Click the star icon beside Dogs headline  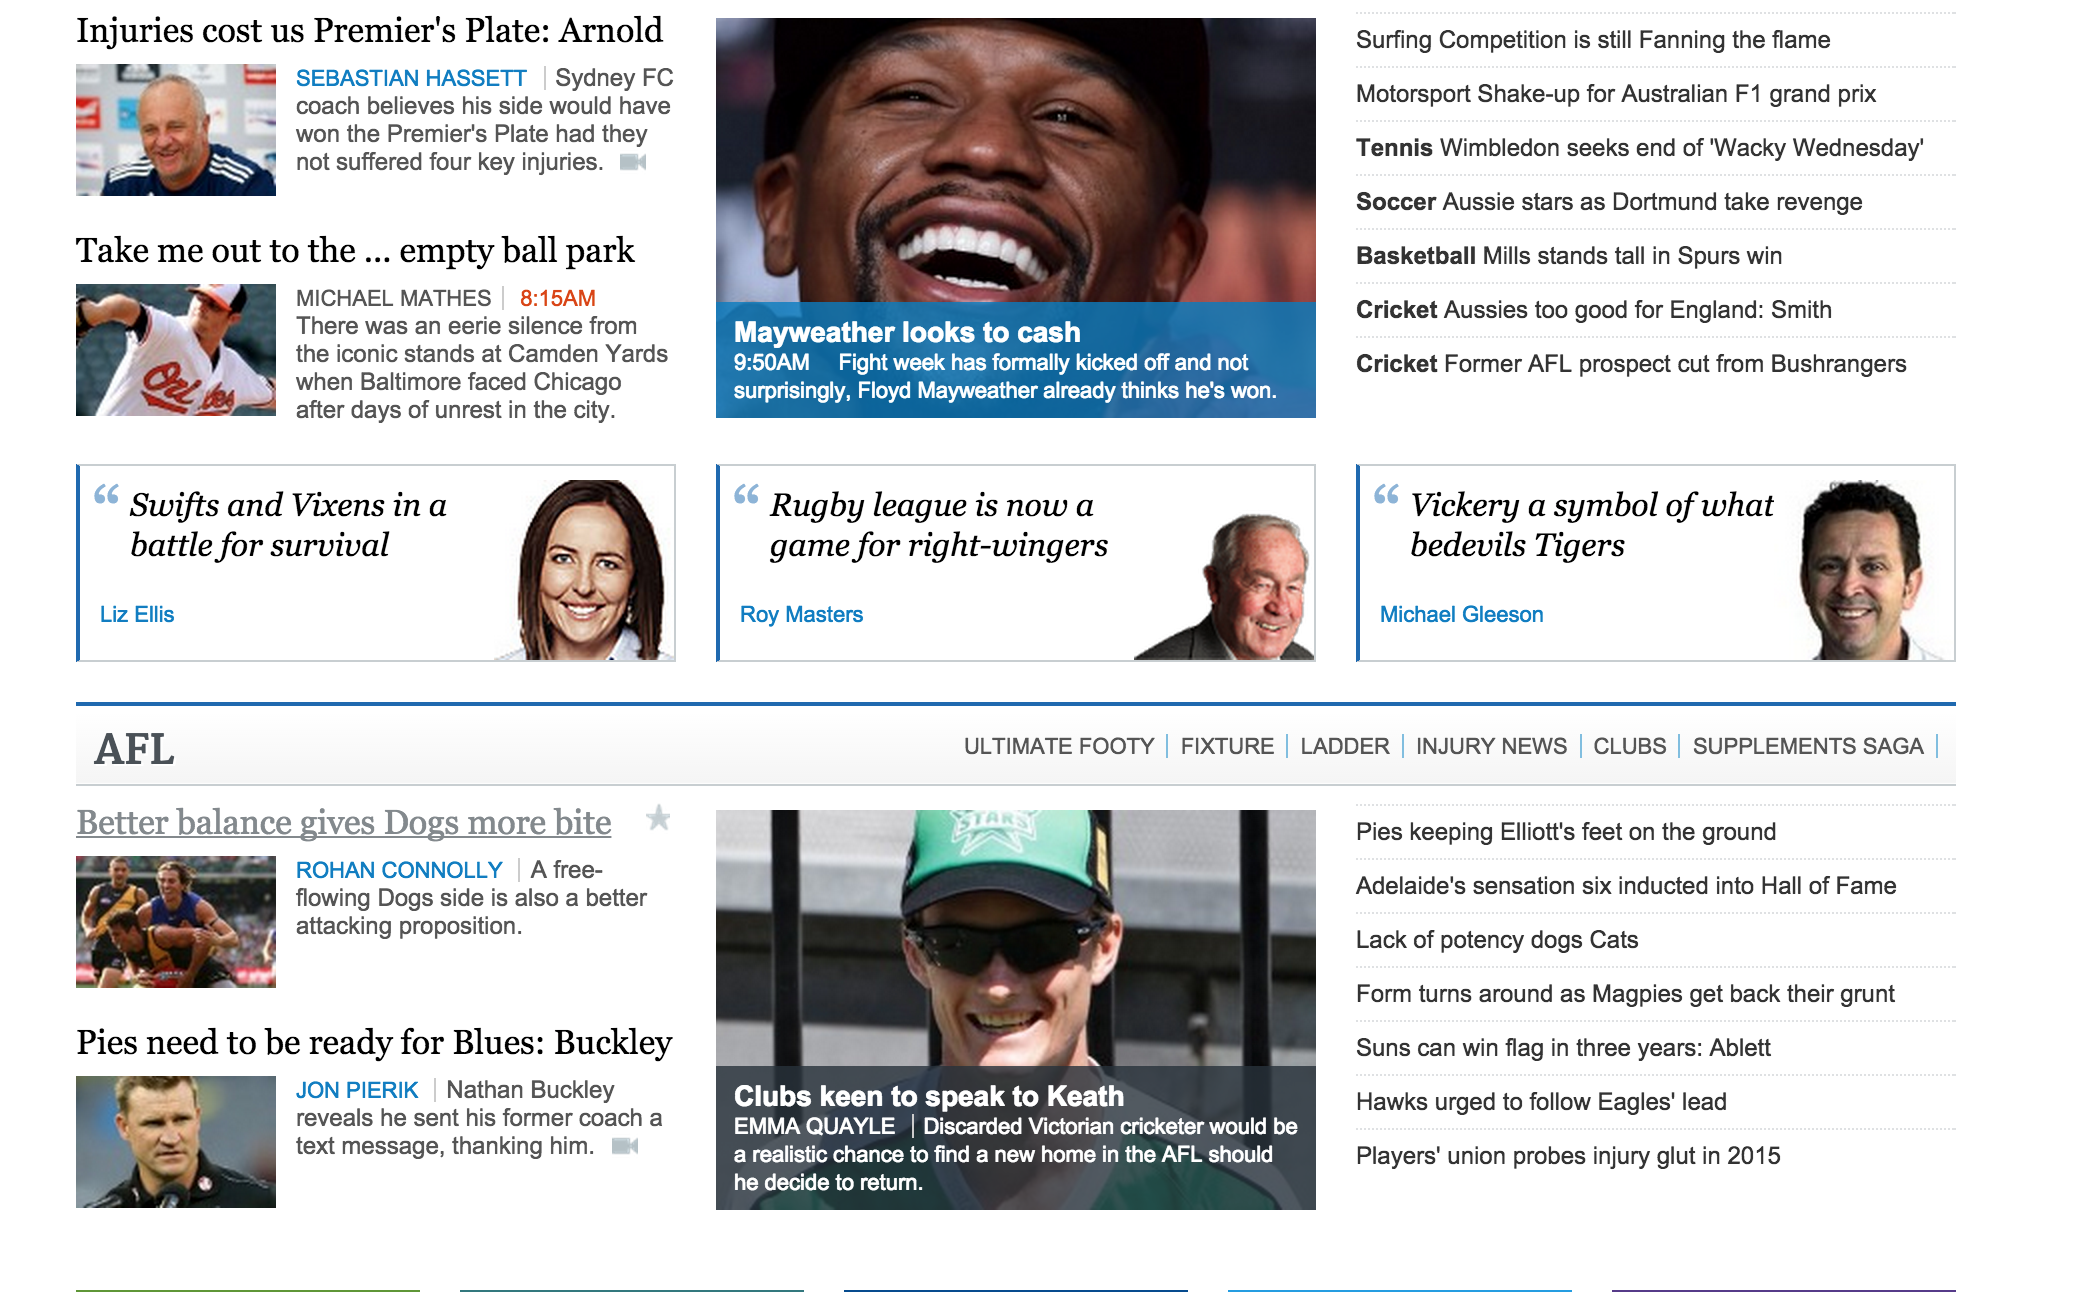pos(658,818)
